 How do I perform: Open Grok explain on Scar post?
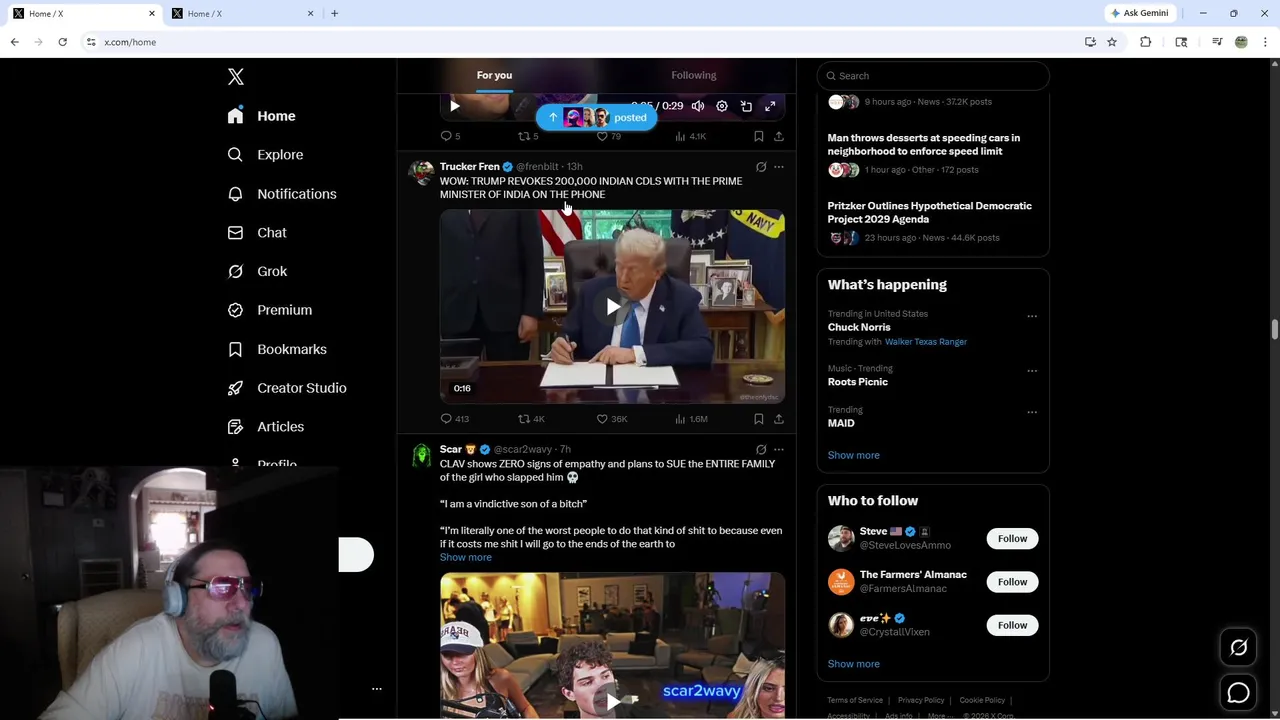coord(761,450)
